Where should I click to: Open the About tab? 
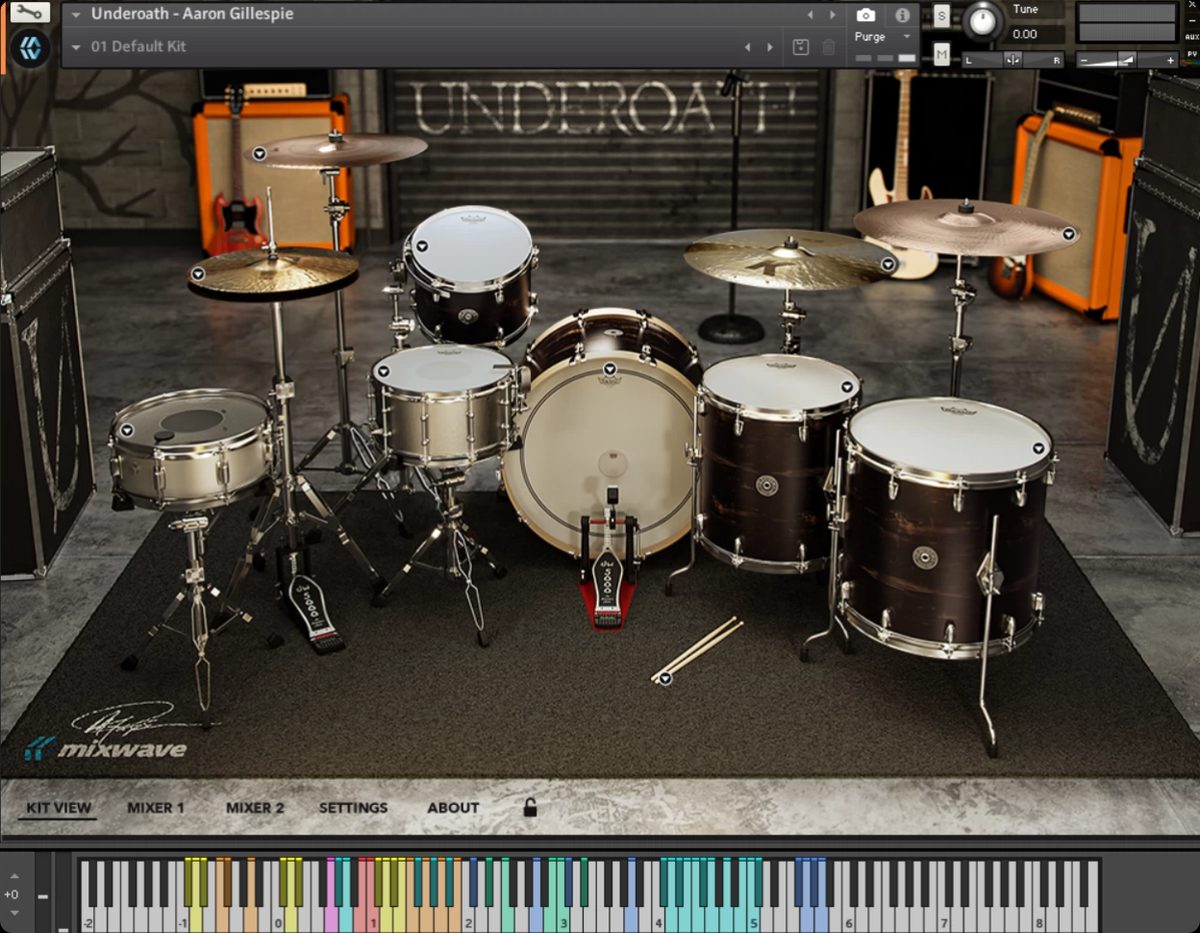(453, 808)
